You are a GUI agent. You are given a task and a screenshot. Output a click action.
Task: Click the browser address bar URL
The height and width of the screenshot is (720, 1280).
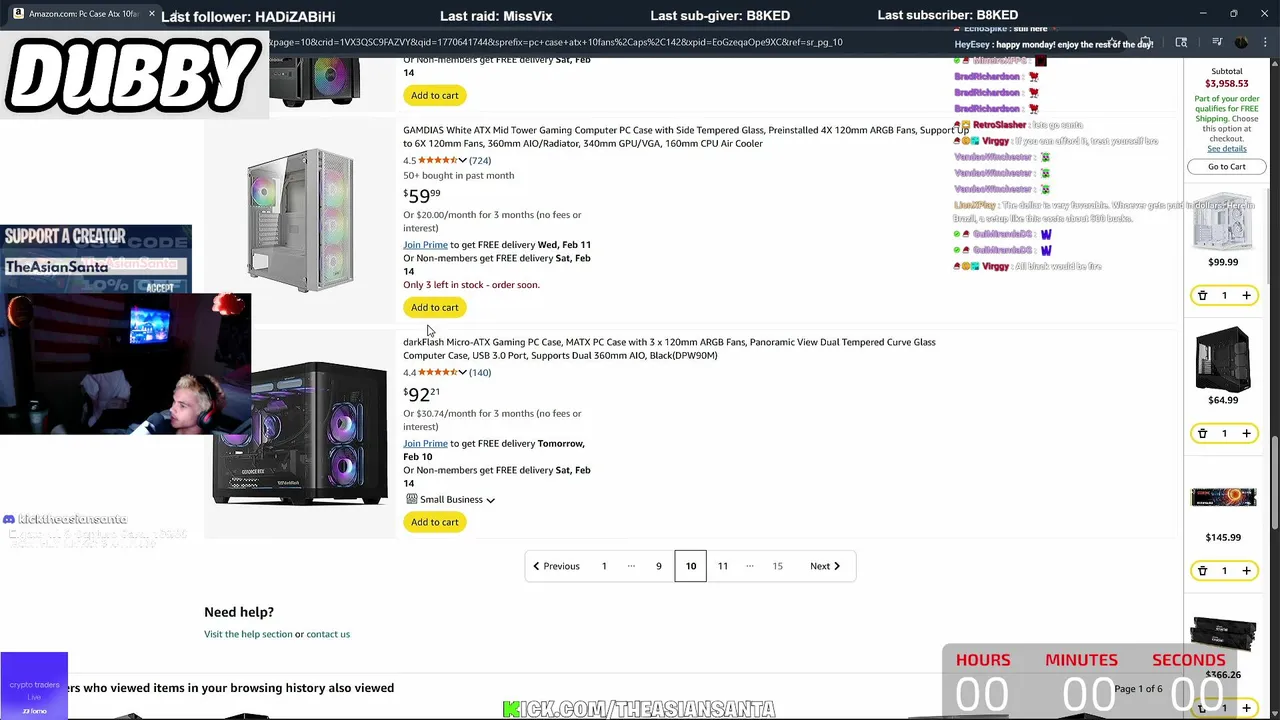click(556, 42)
